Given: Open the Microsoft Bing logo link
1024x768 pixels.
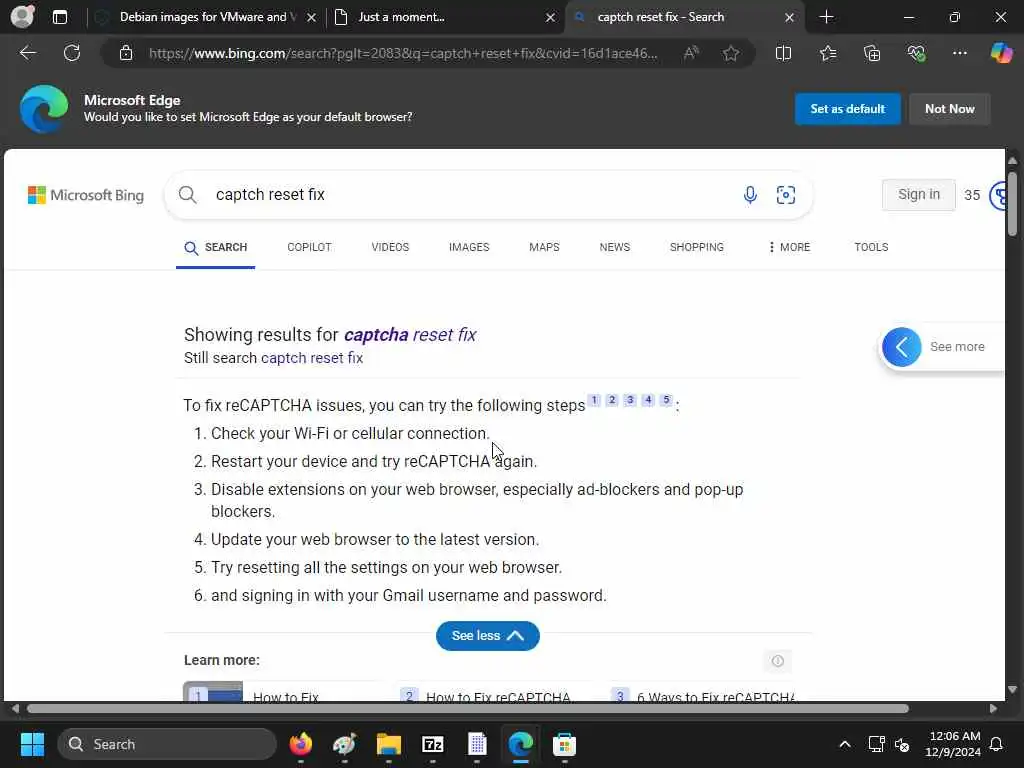Looking at the screenshot, I should tap(86, 195).
